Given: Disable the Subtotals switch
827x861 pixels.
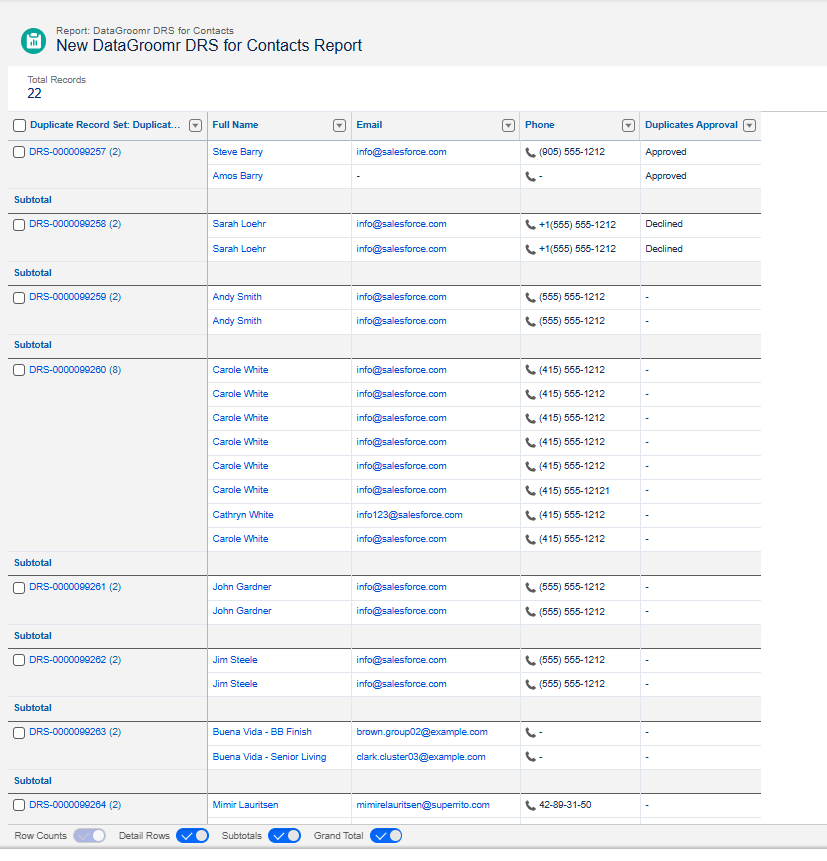Looking at the screenshot, I should [x=284, y=836].
